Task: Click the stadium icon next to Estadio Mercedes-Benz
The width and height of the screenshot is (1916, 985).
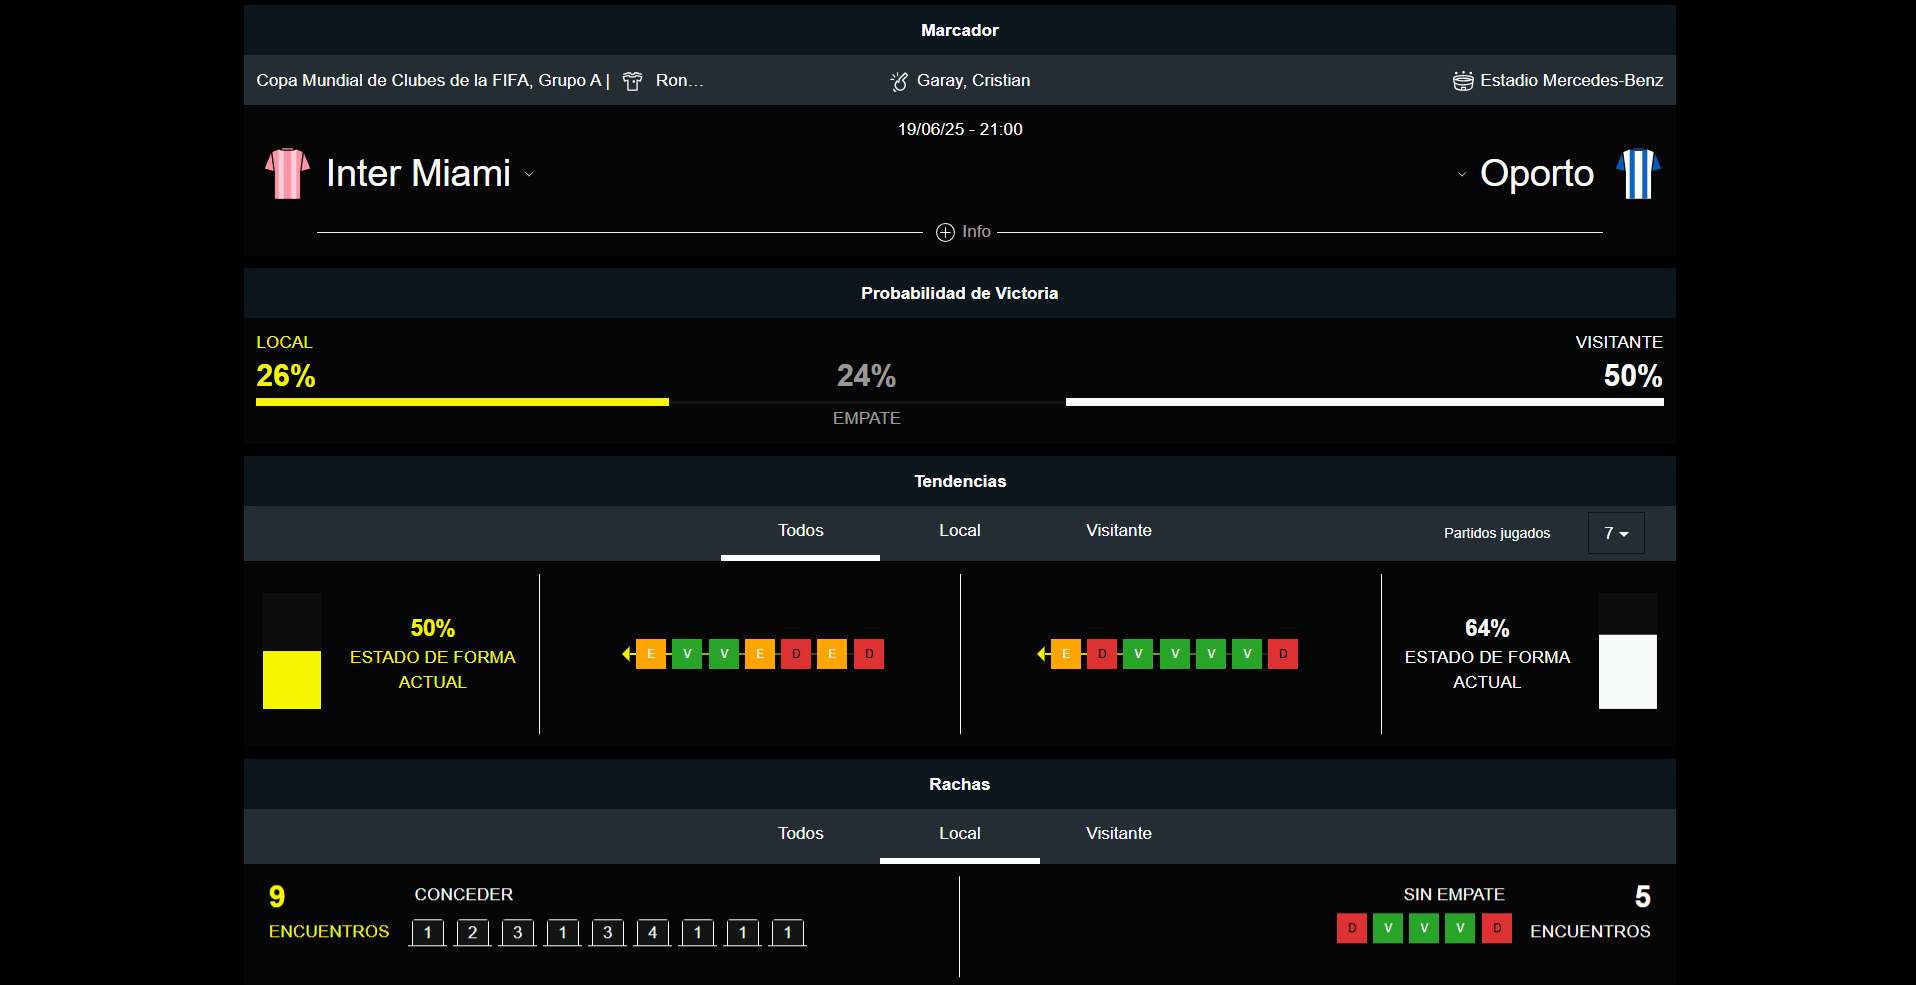Action: point(1463,81)
